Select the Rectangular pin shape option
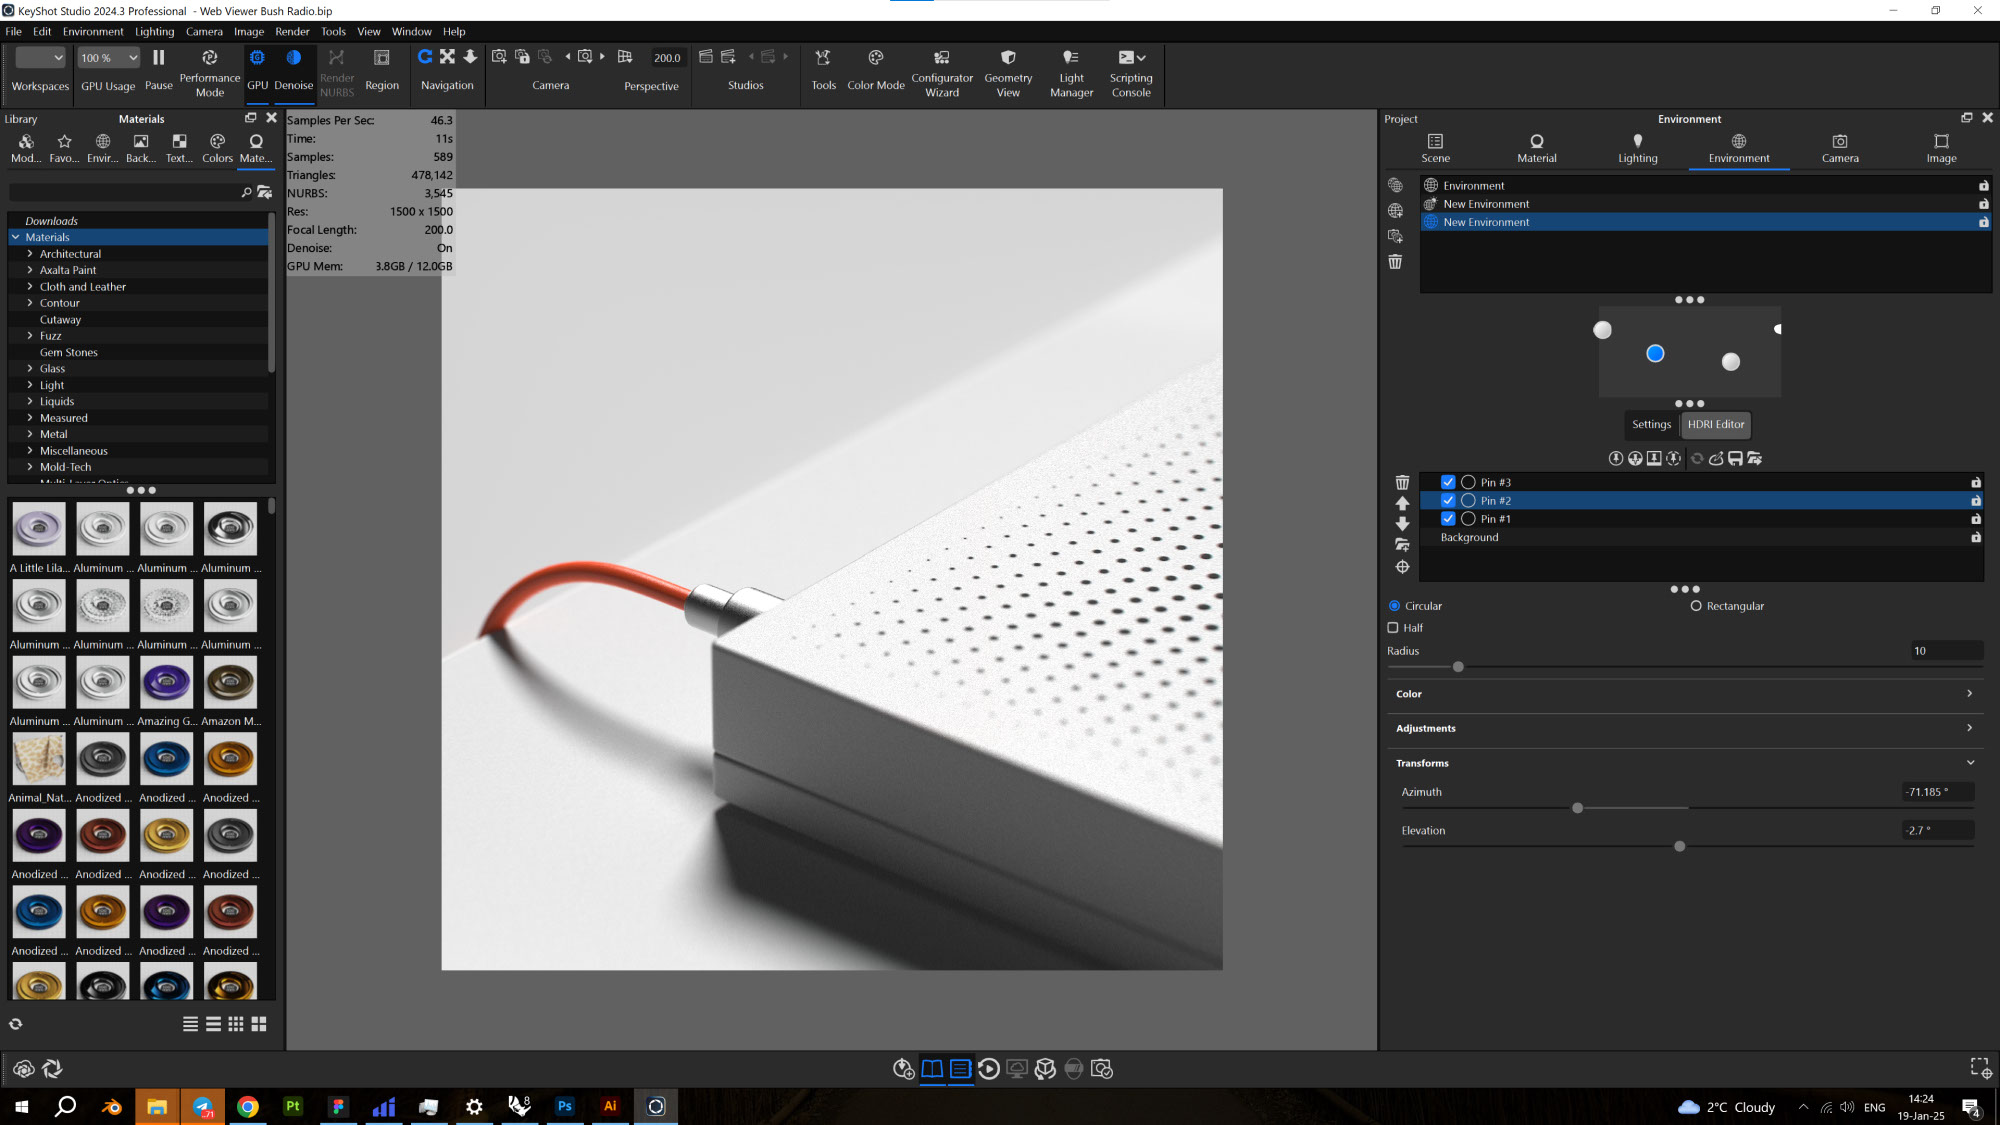The height and width of the screenshot is (1125, 2000). (1696, 606)
